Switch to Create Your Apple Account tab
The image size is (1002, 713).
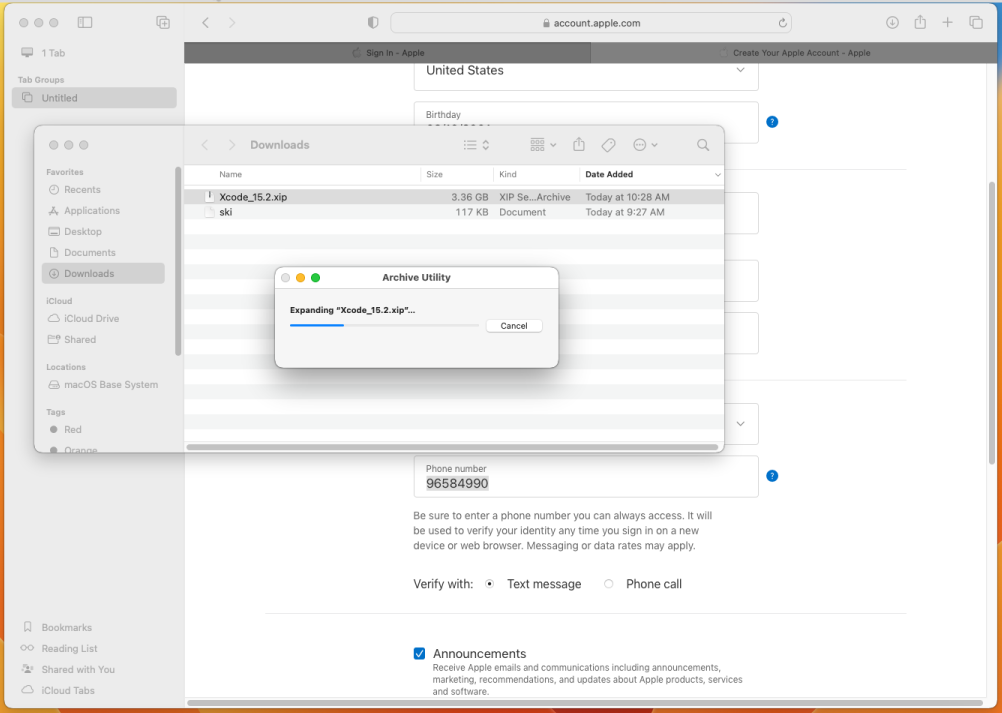[x=794, y=52]
